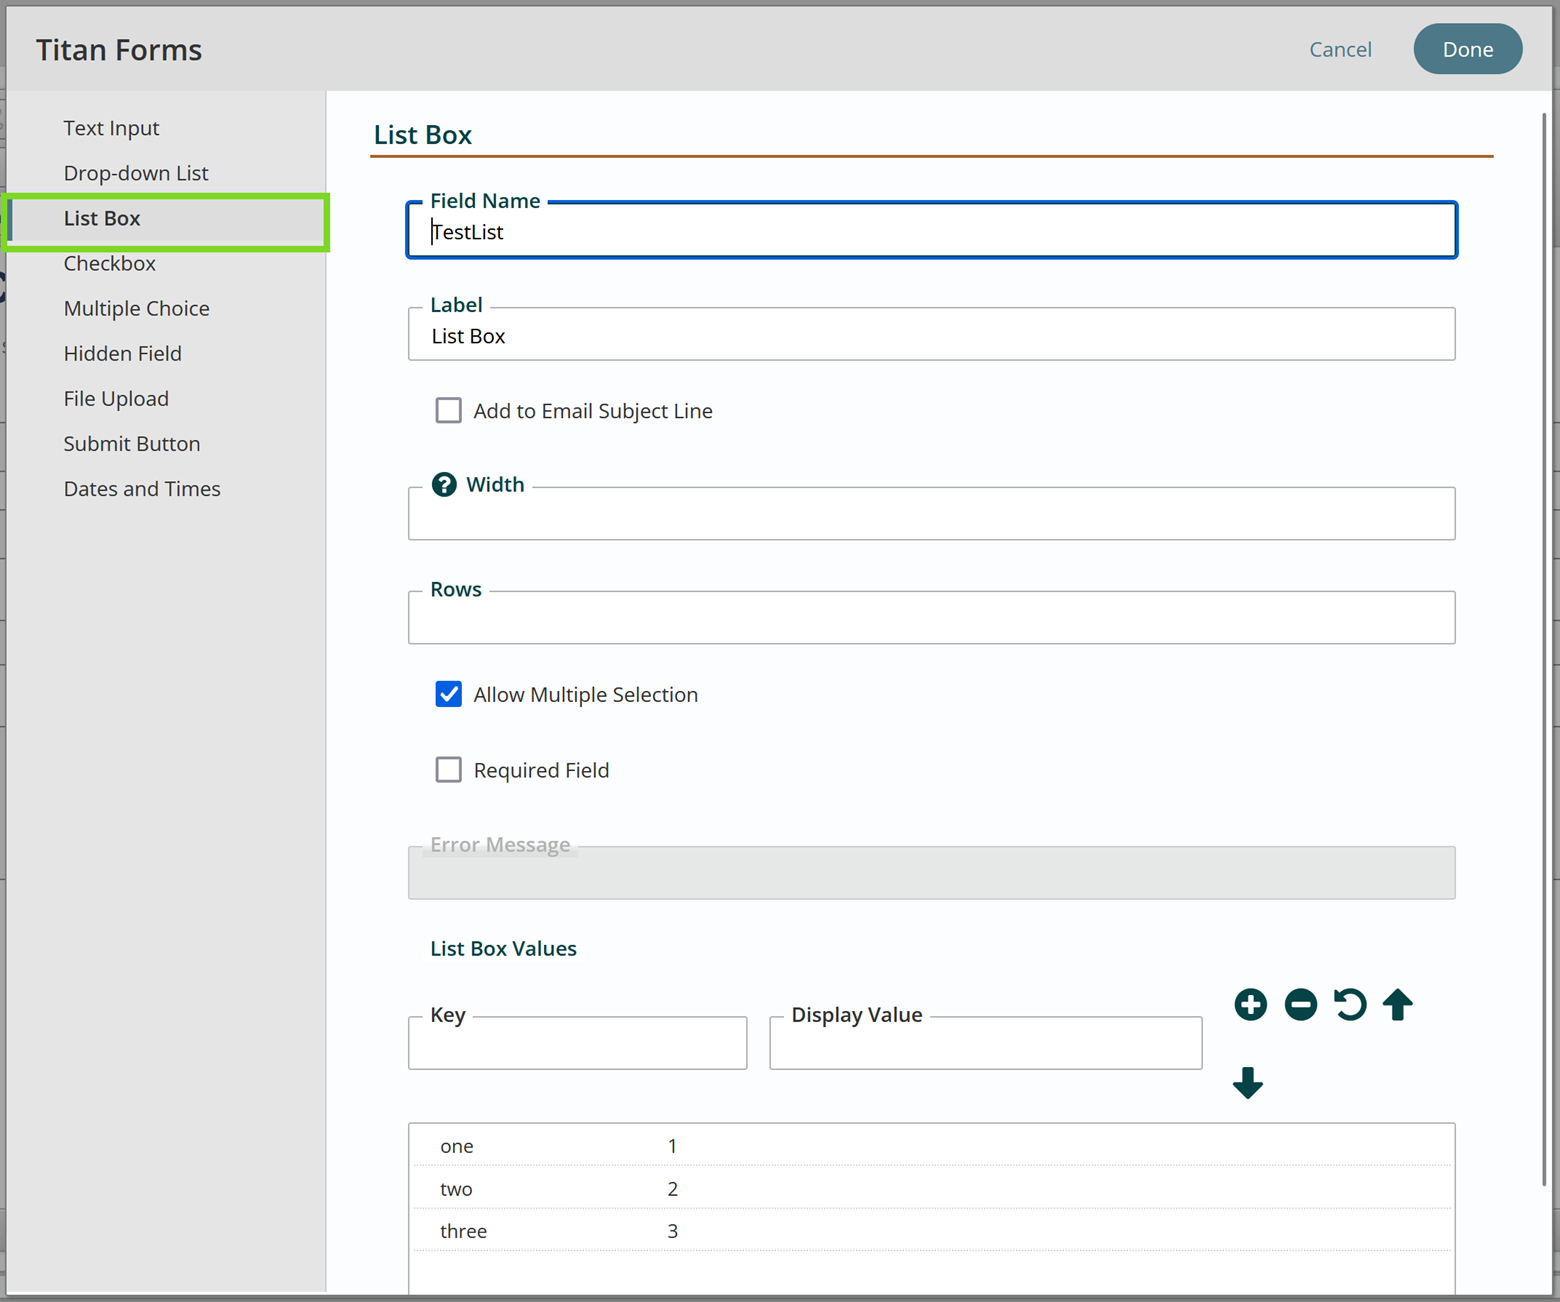Focus the Field Name input
The width and height of the screenshot is (1560, 1302).
tap(931, 231)
